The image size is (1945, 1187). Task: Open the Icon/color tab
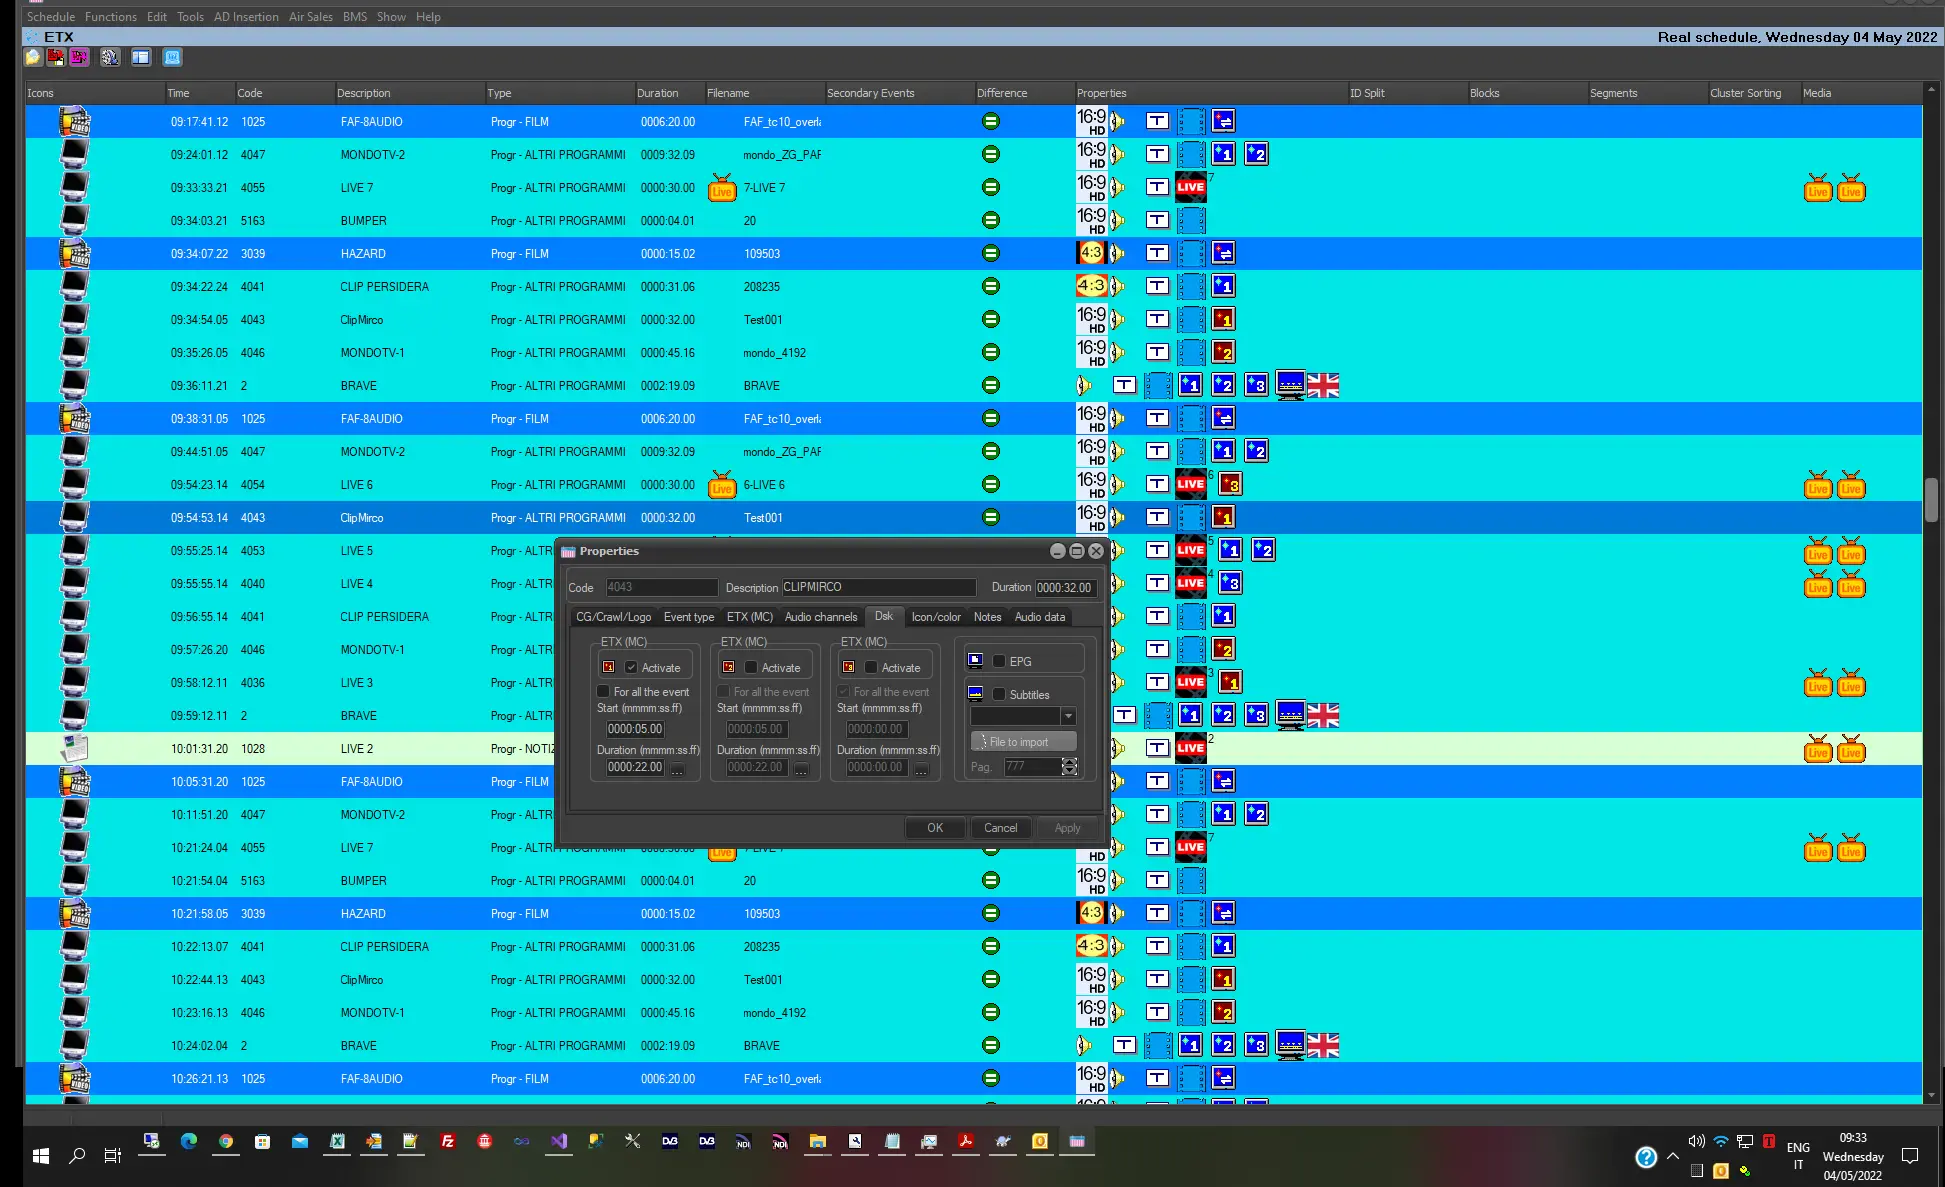pyautogui.click(x=935, y=617)
